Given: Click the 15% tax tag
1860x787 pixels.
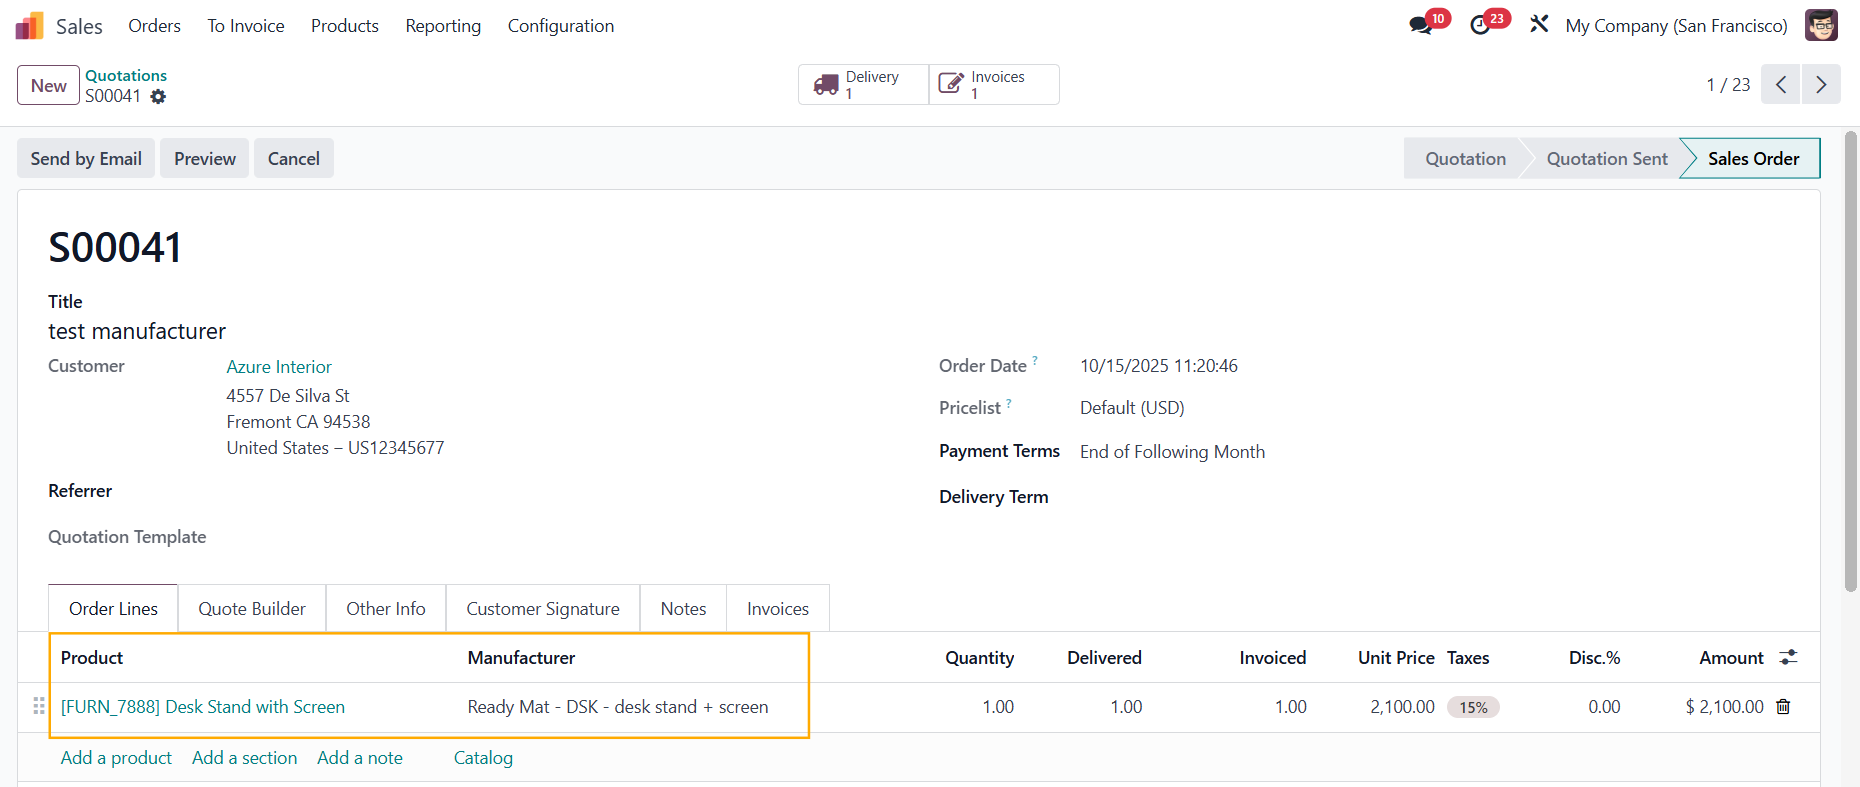Looking at the screenshot, I should (1473, 708).
